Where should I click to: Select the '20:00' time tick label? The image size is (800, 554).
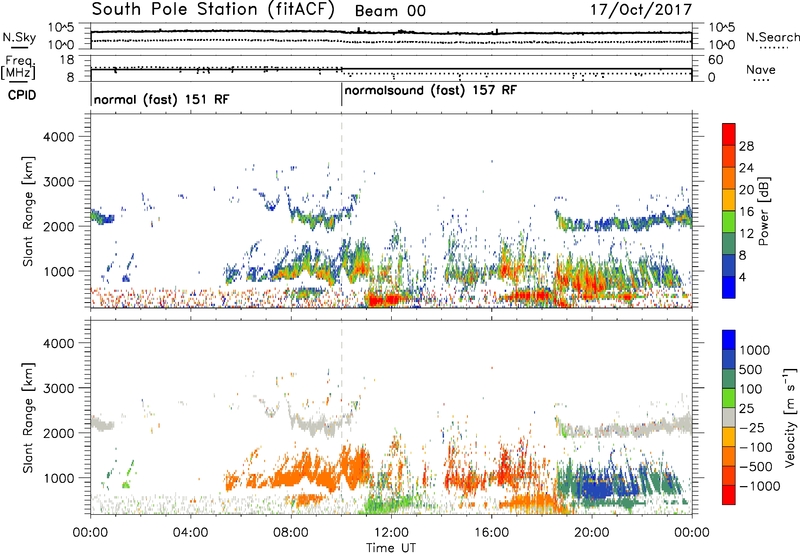pyautogui.click(x=591, y=533)
